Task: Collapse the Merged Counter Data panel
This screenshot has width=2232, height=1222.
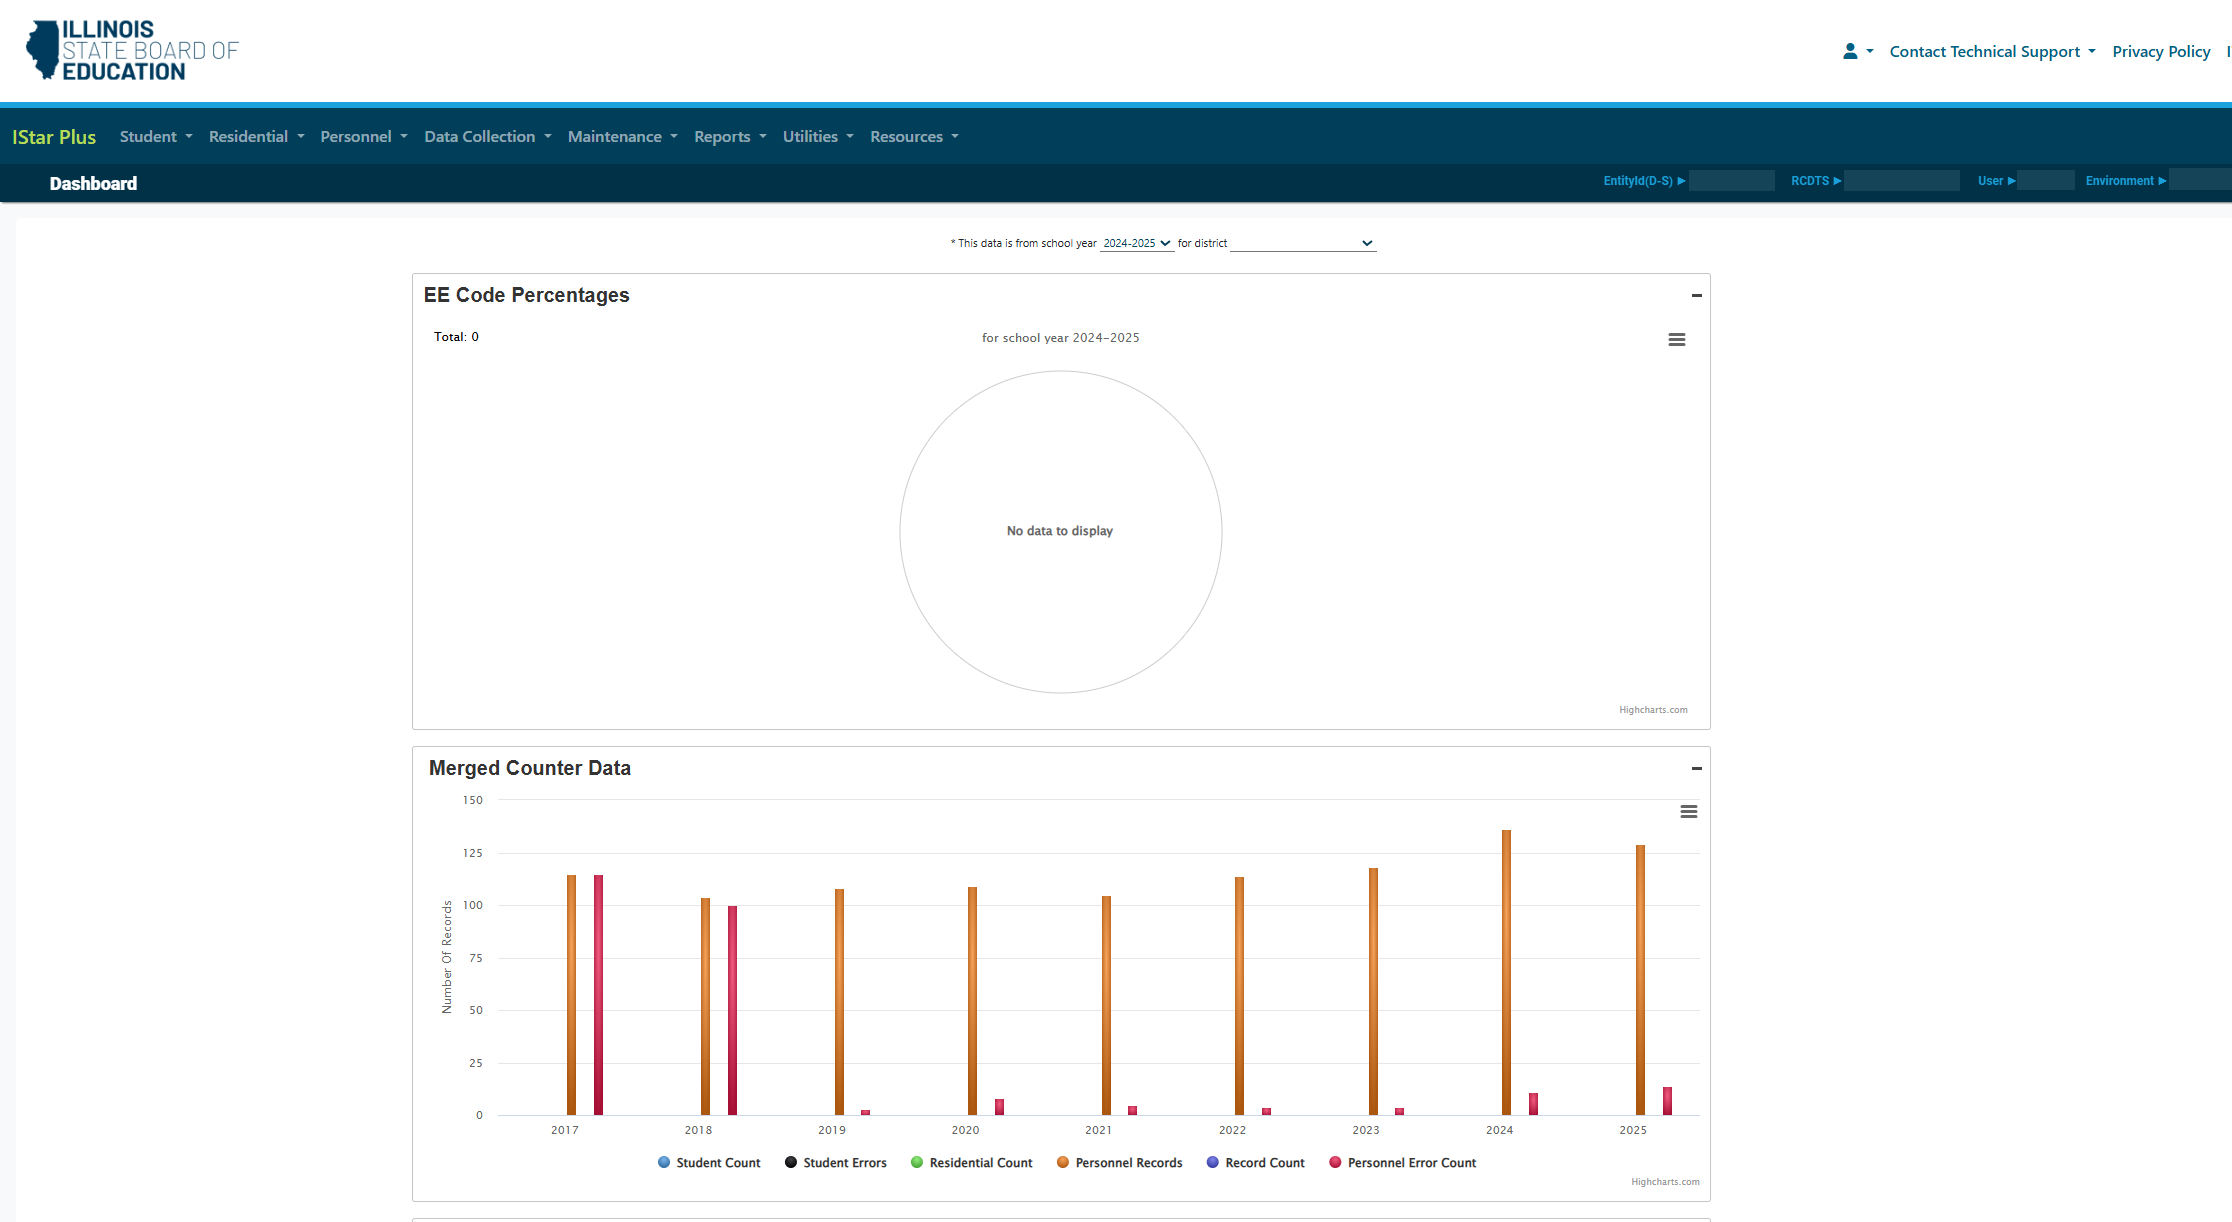Action: pyautogui.click(x=1697, y=768)
